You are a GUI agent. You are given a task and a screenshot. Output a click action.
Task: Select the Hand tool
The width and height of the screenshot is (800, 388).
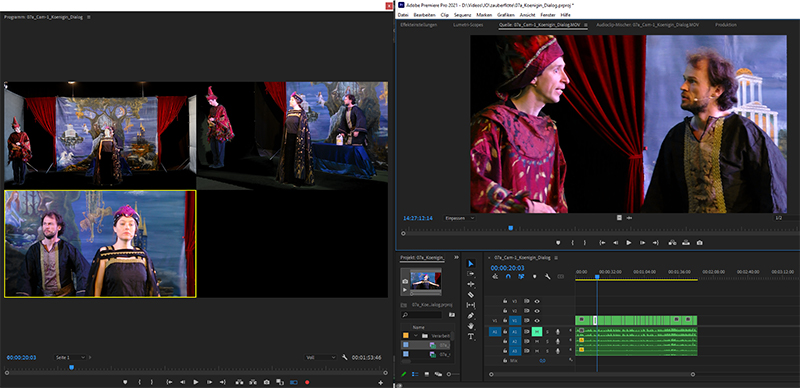coord(470,326)
